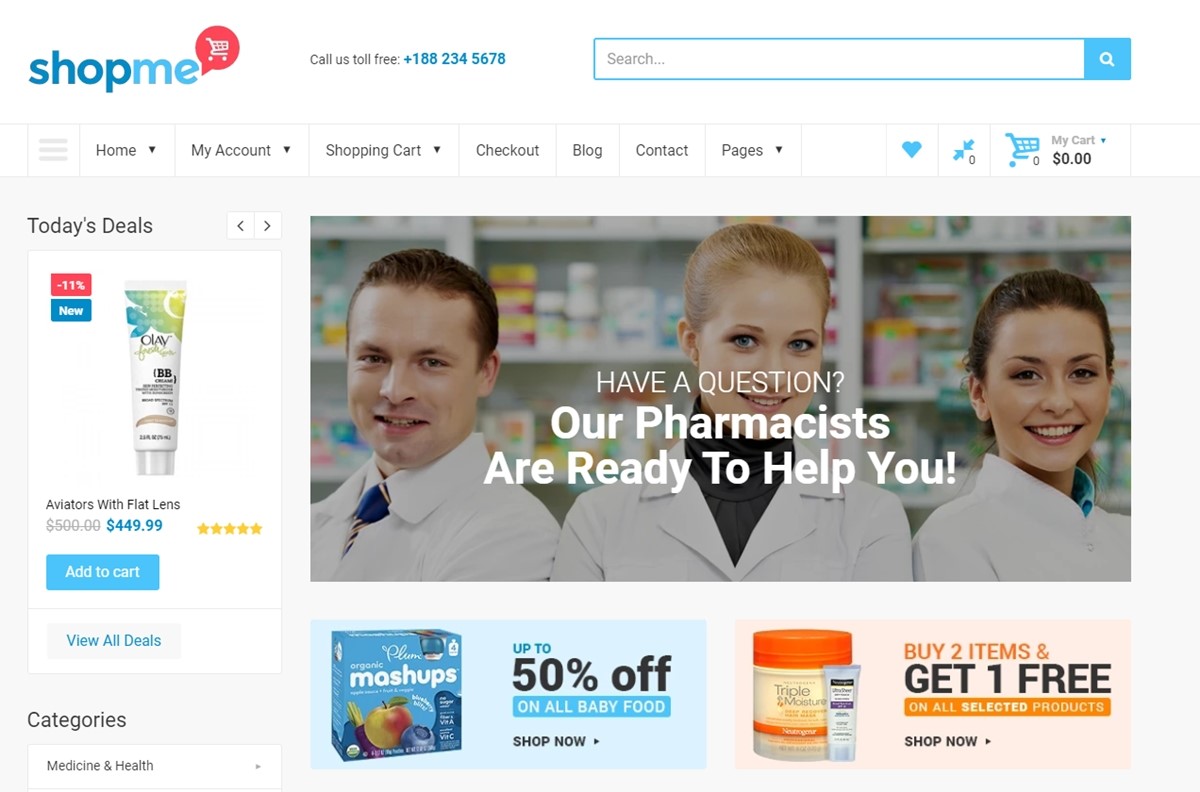The height and width of the screenshot is (792, 1200).
Task: Expand the Medicine & Health category
Action: 154,766
